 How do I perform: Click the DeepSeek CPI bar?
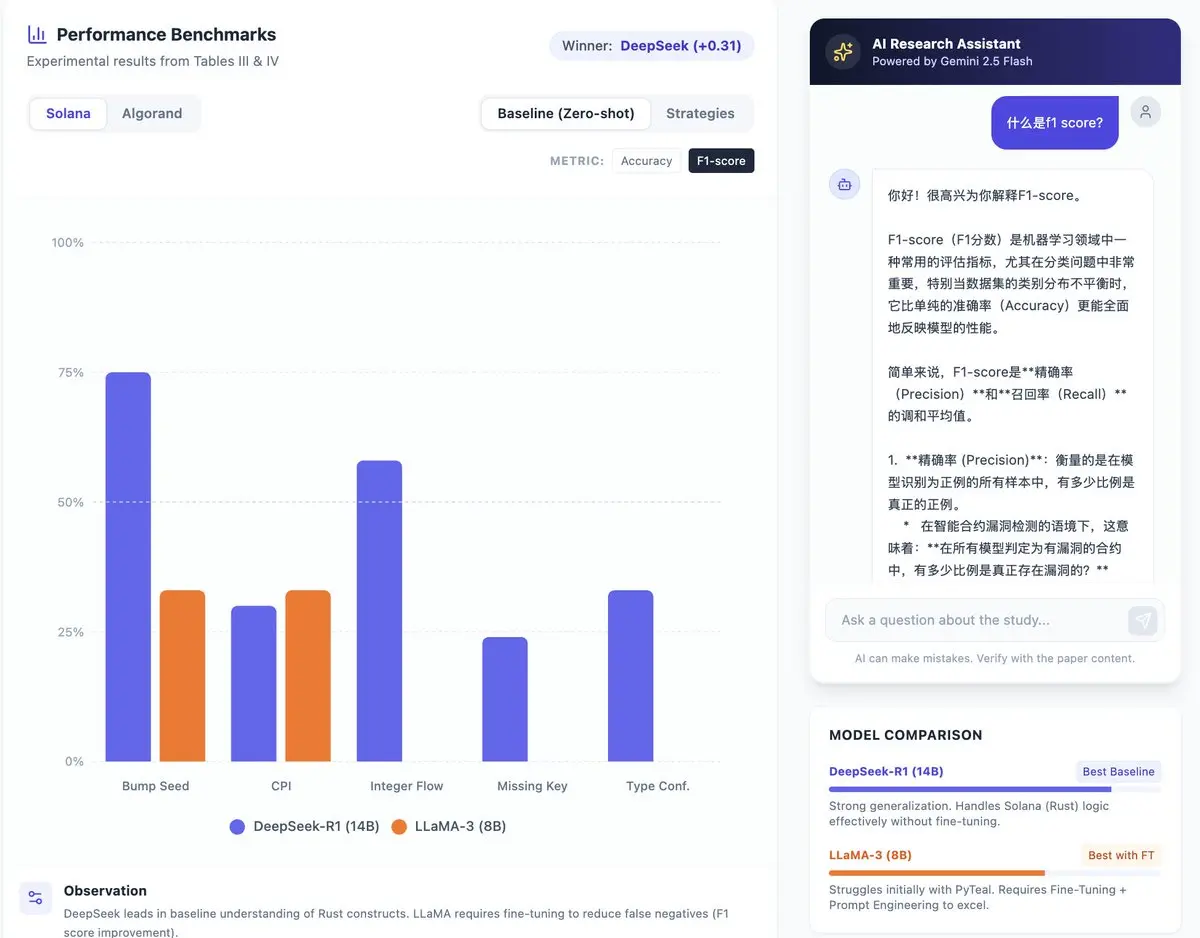click(x=254, y=684)
